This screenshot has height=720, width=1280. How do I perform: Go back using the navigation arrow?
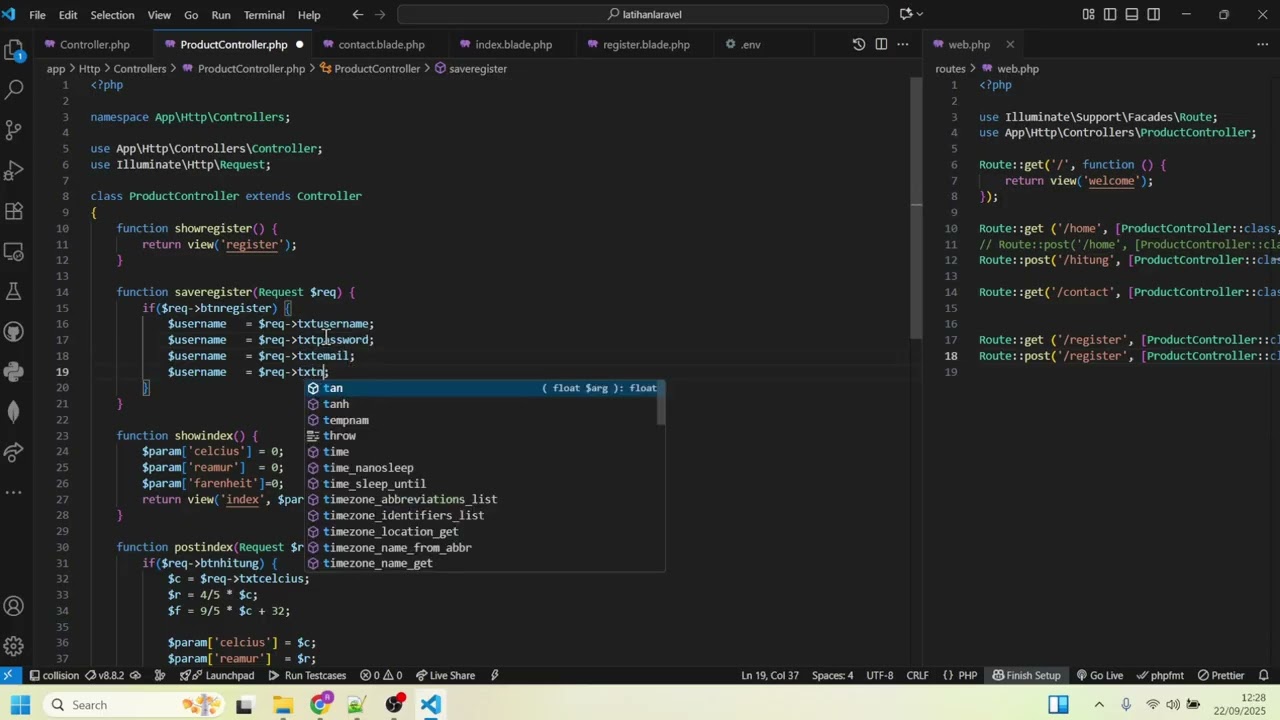(x=358, y=15)
